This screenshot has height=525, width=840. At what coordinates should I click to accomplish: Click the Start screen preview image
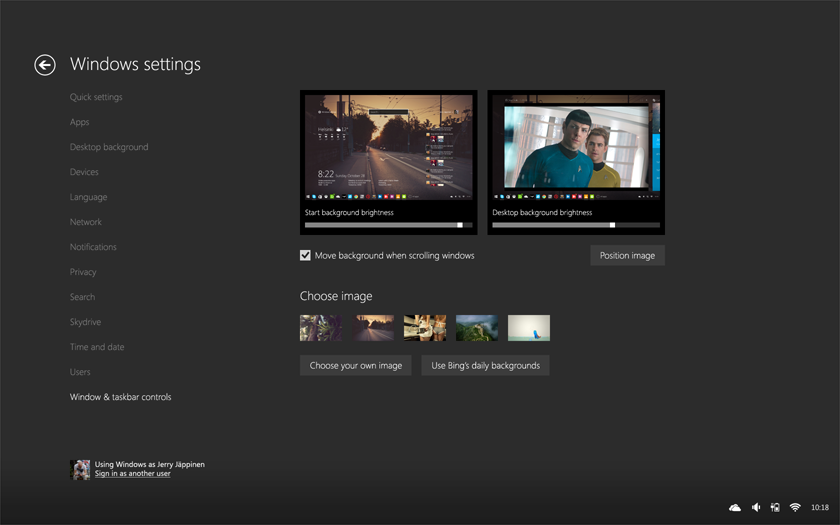pos(388,148)
